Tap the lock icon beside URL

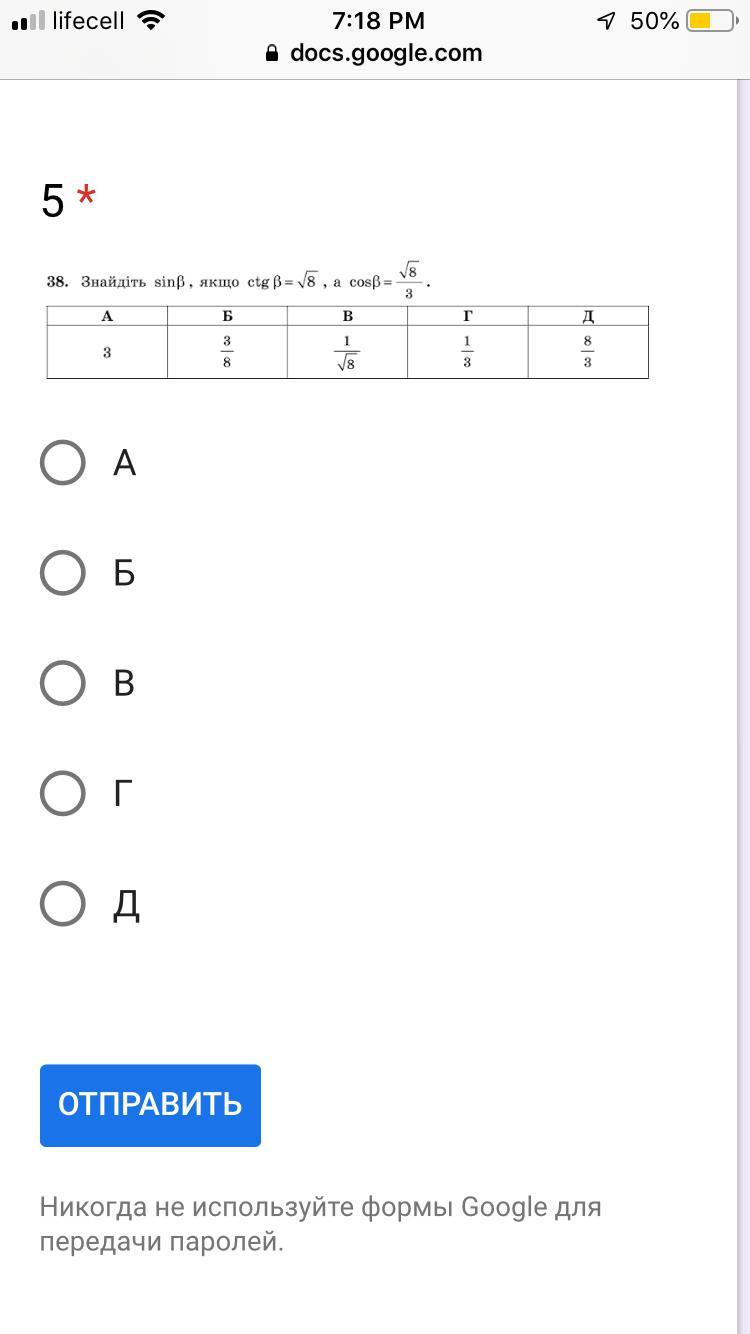point(272,54)
